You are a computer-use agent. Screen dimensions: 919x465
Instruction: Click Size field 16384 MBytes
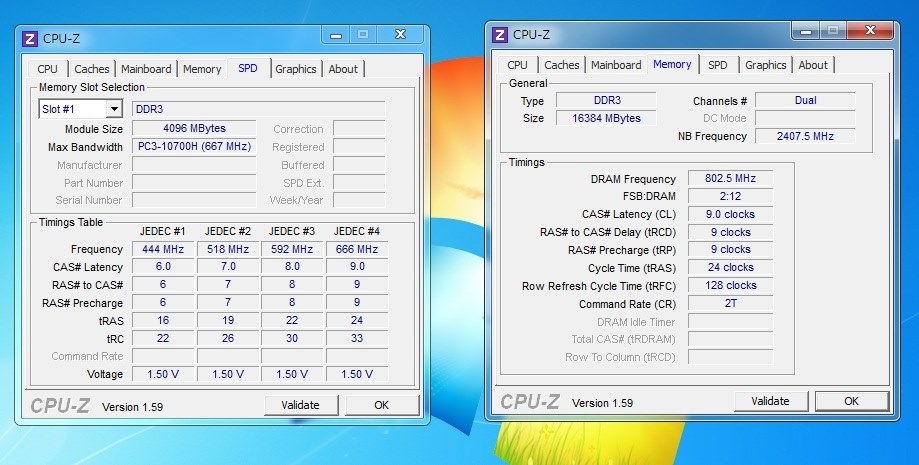606,118
